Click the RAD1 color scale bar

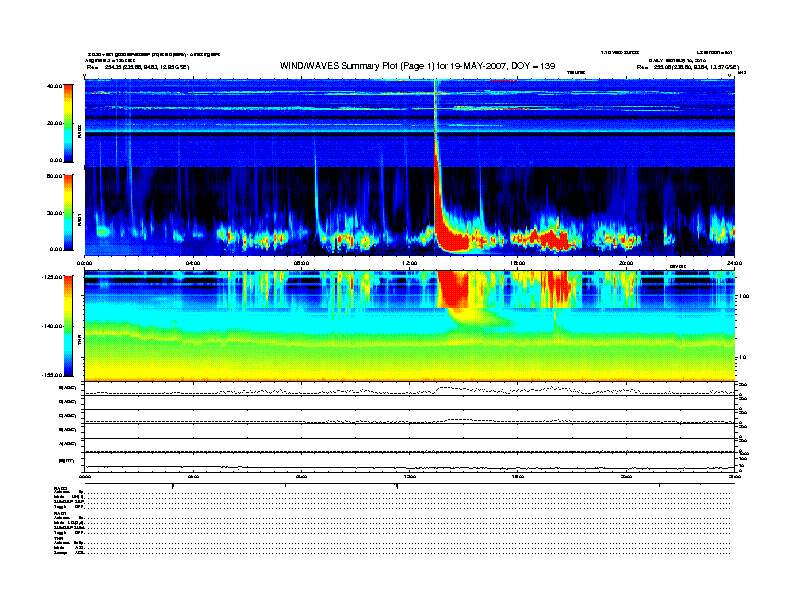coord(69,211)
